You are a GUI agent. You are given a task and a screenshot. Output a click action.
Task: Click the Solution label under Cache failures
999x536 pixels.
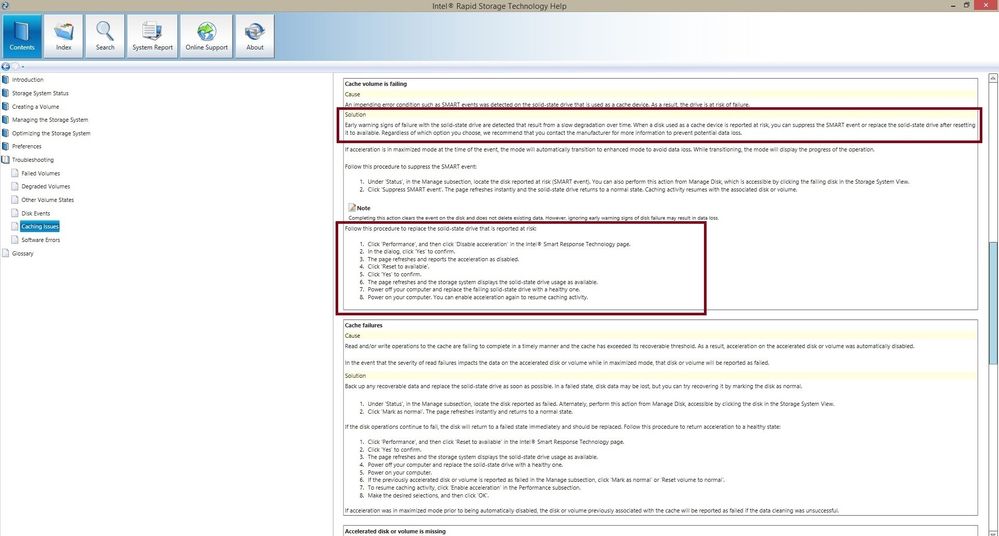[355, 375]
